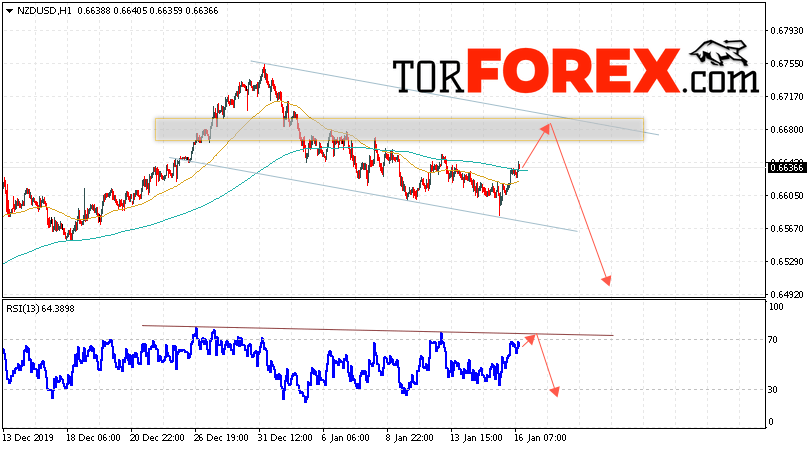811x449 pixels.
Task: Select the NZDUSD,H1 symbol label
Action: [x=44, y=11]
